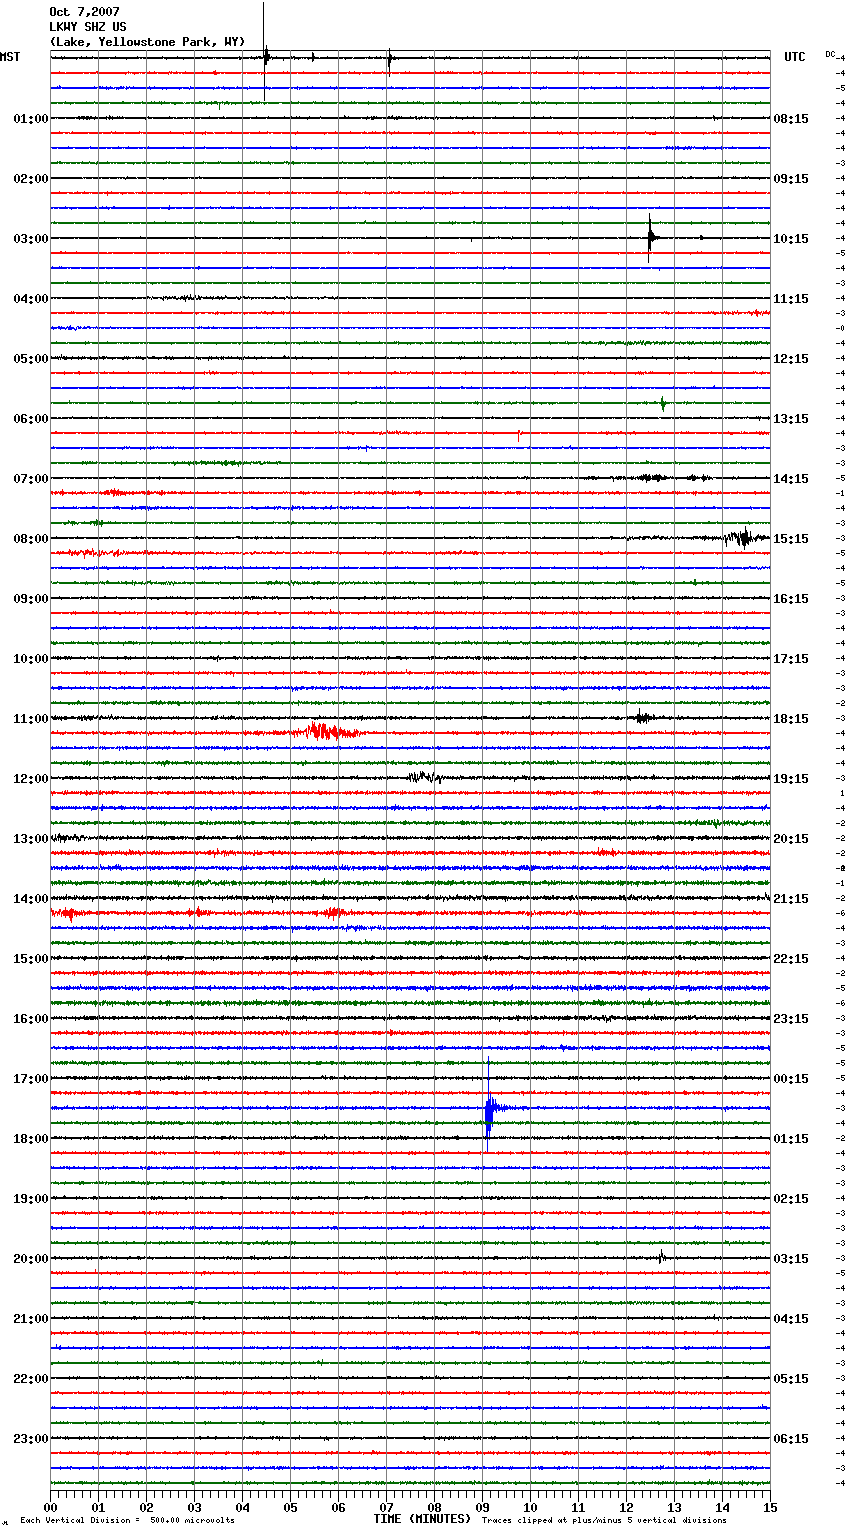Click the 'UTC' timezone label
Viewport: 850px width, 1534px height.
point(795,57)
